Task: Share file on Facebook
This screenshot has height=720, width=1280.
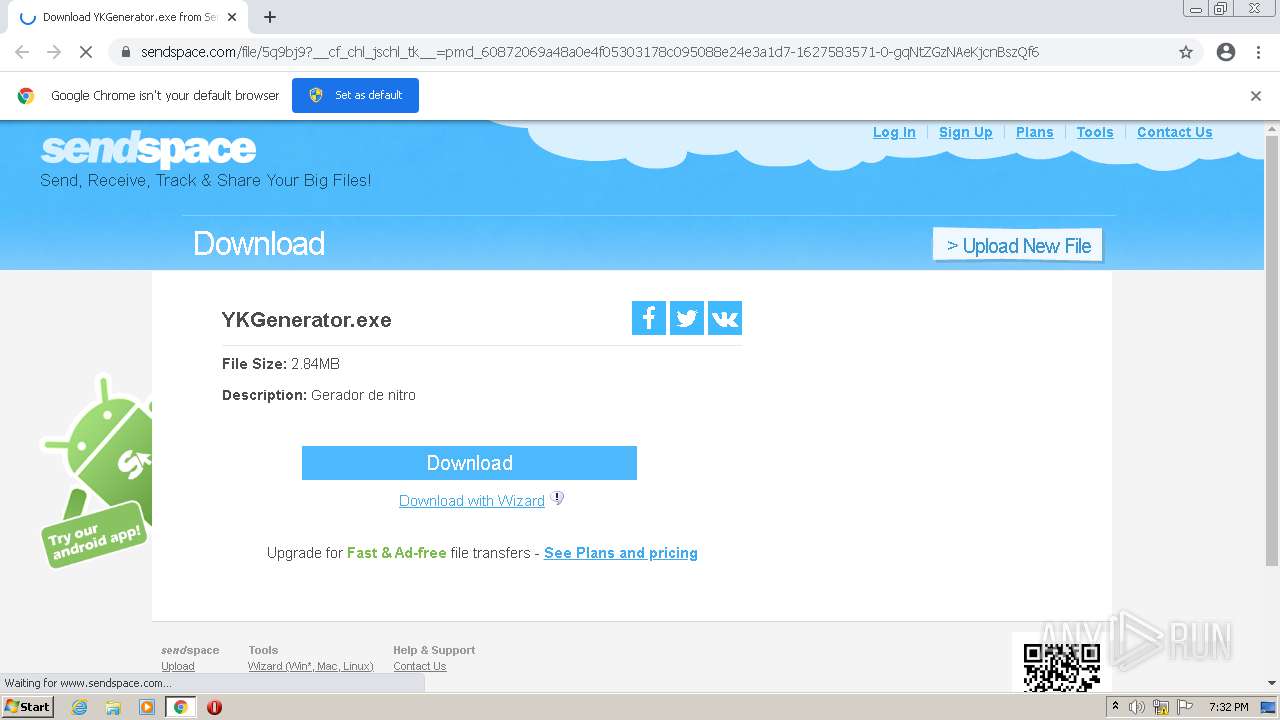Action: (648, 318)
